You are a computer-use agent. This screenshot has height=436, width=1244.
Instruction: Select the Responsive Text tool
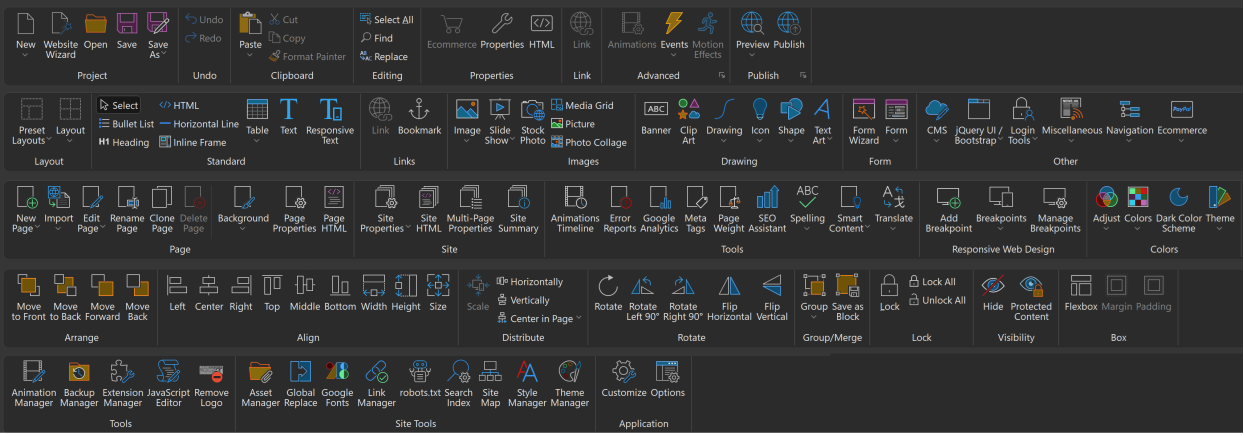coord(330,121)
